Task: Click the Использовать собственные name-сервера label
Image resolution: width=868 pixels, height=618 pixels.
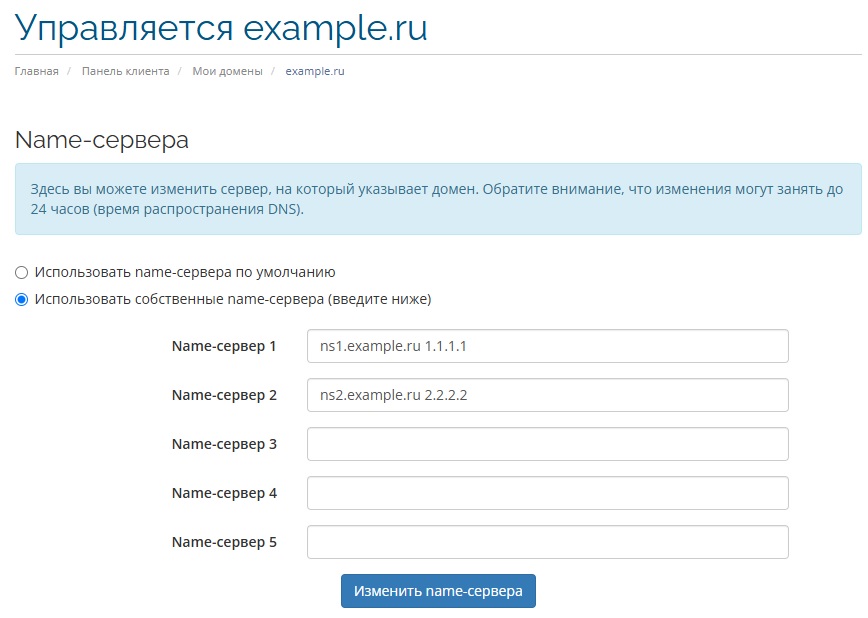Action: click(x=233, y=300)
